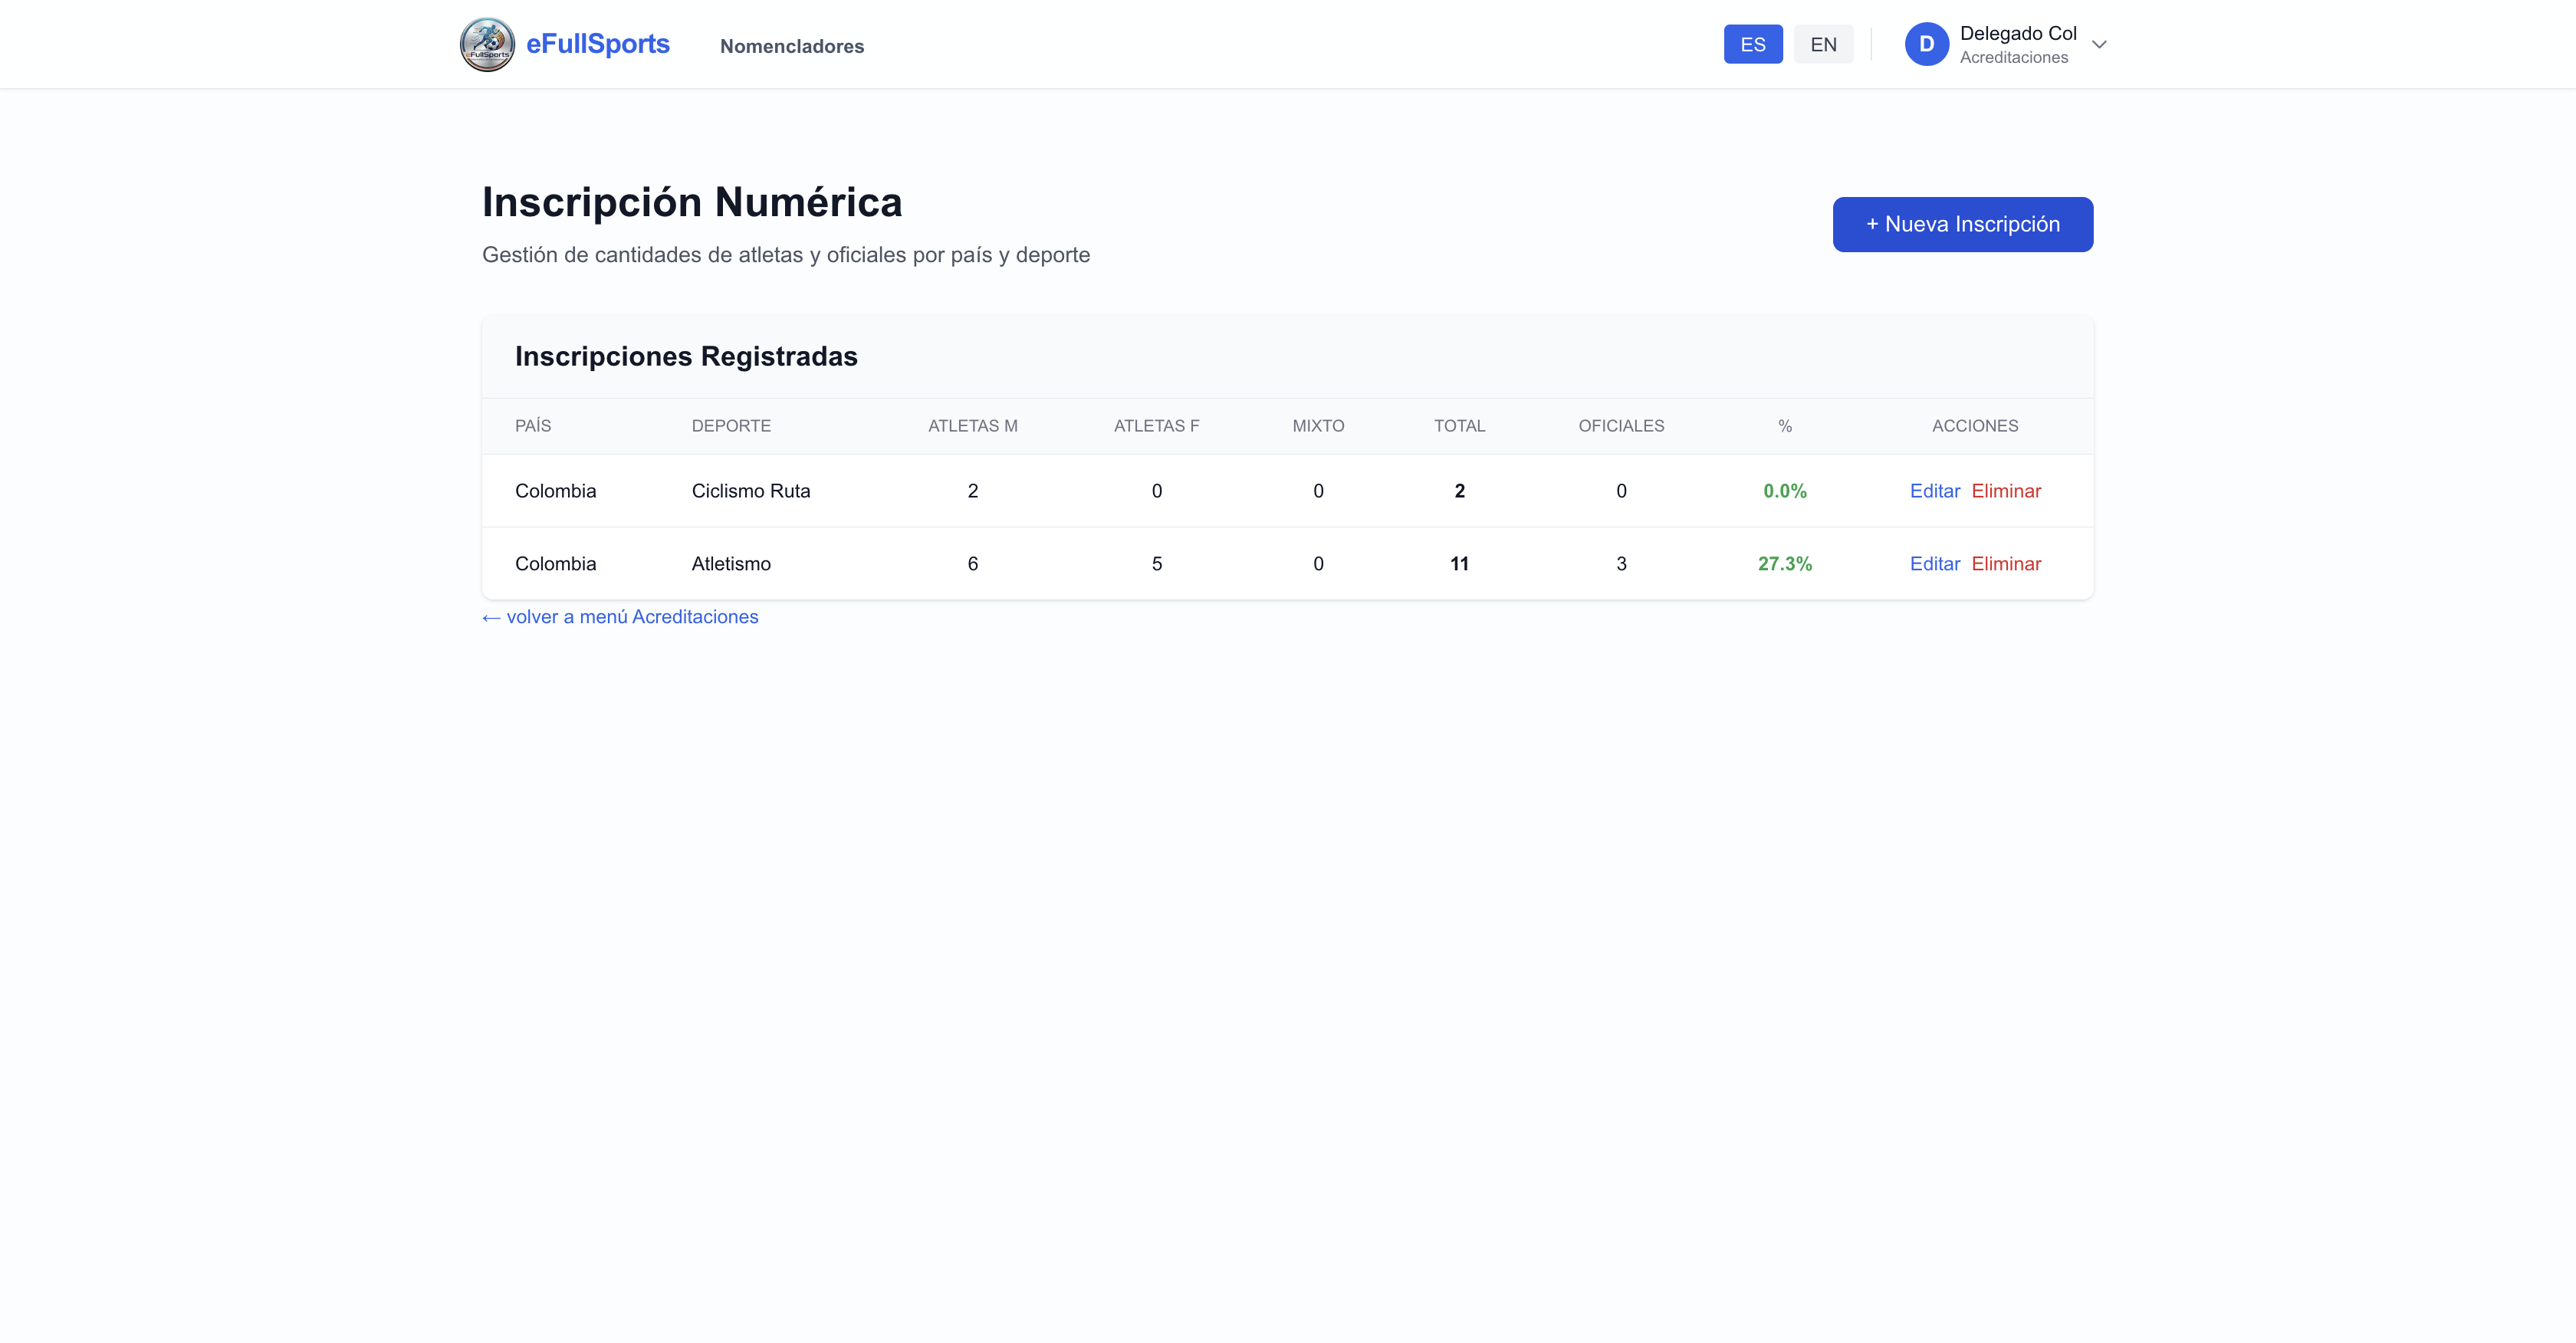Click the TOTAL column header
Viewport: 2576px width, 1343px height.
pos(1459,426)
